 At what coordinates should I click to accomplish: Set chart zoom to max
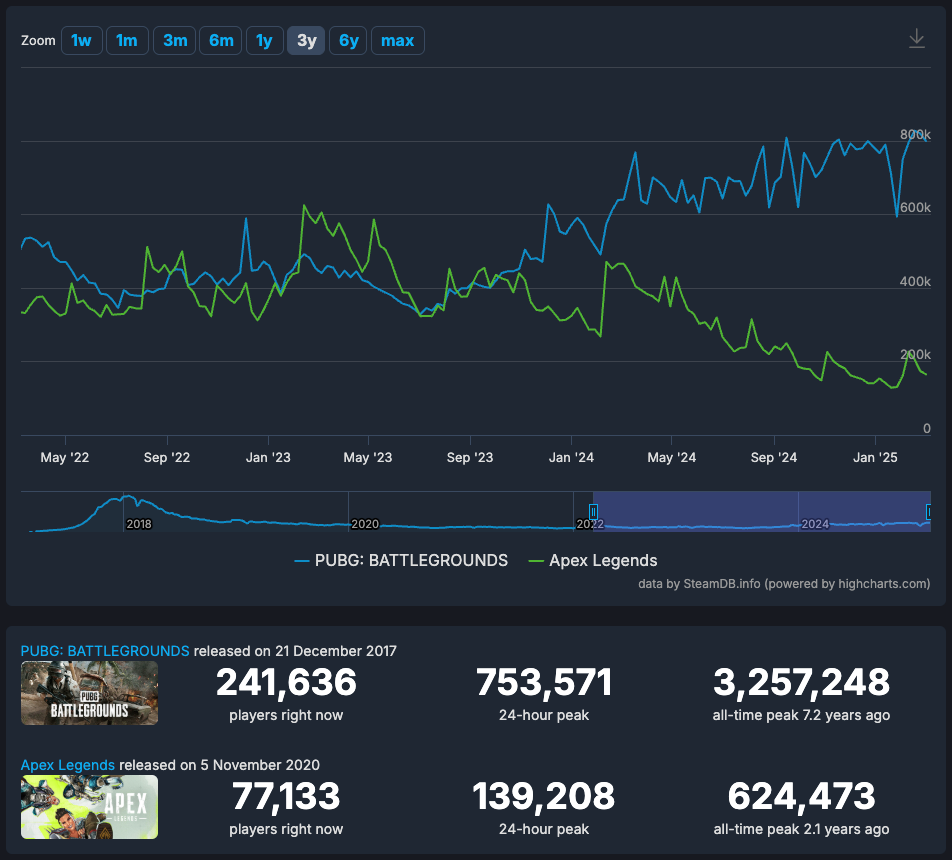(398, 41)
